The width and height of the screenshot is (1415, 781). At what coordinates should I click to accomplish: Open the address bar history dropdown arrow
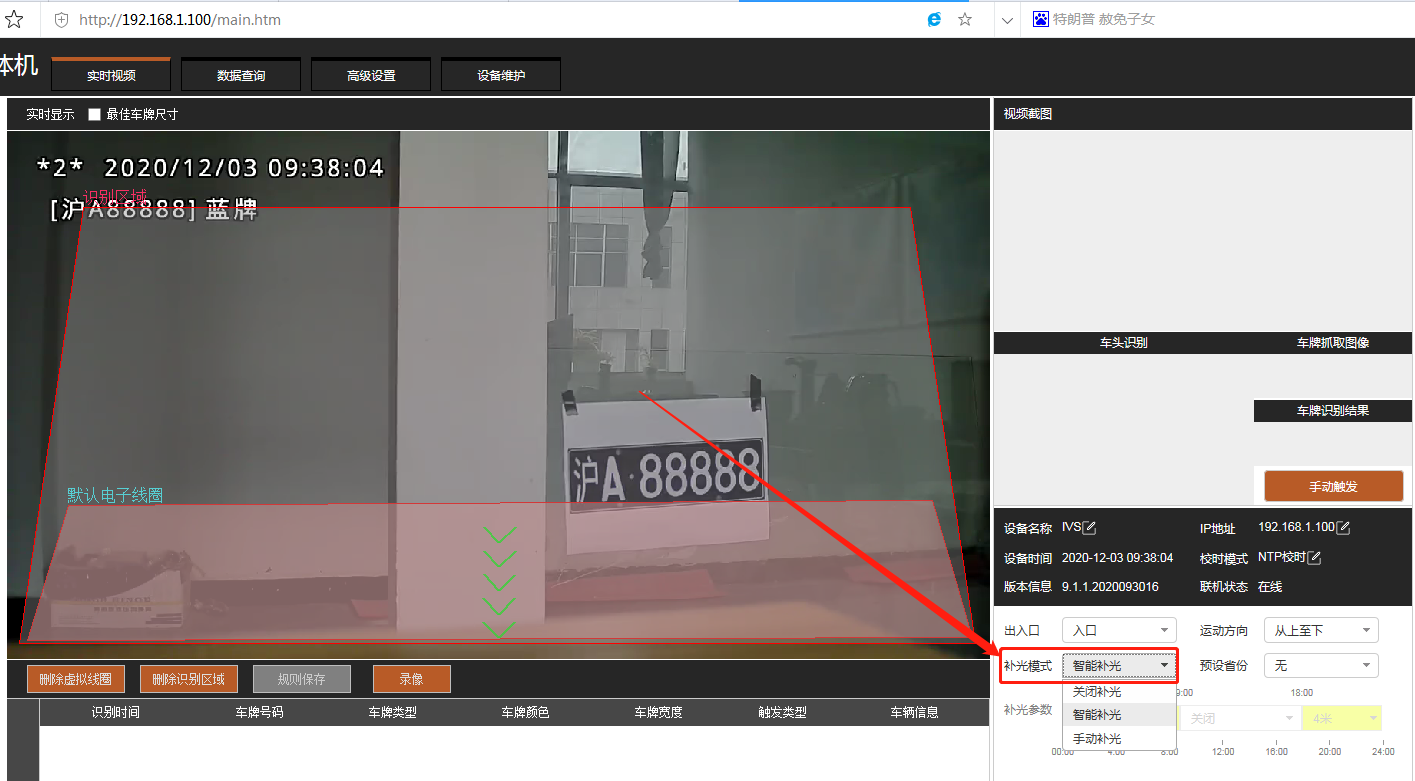pyautogui.click(x=1006, y=20)
